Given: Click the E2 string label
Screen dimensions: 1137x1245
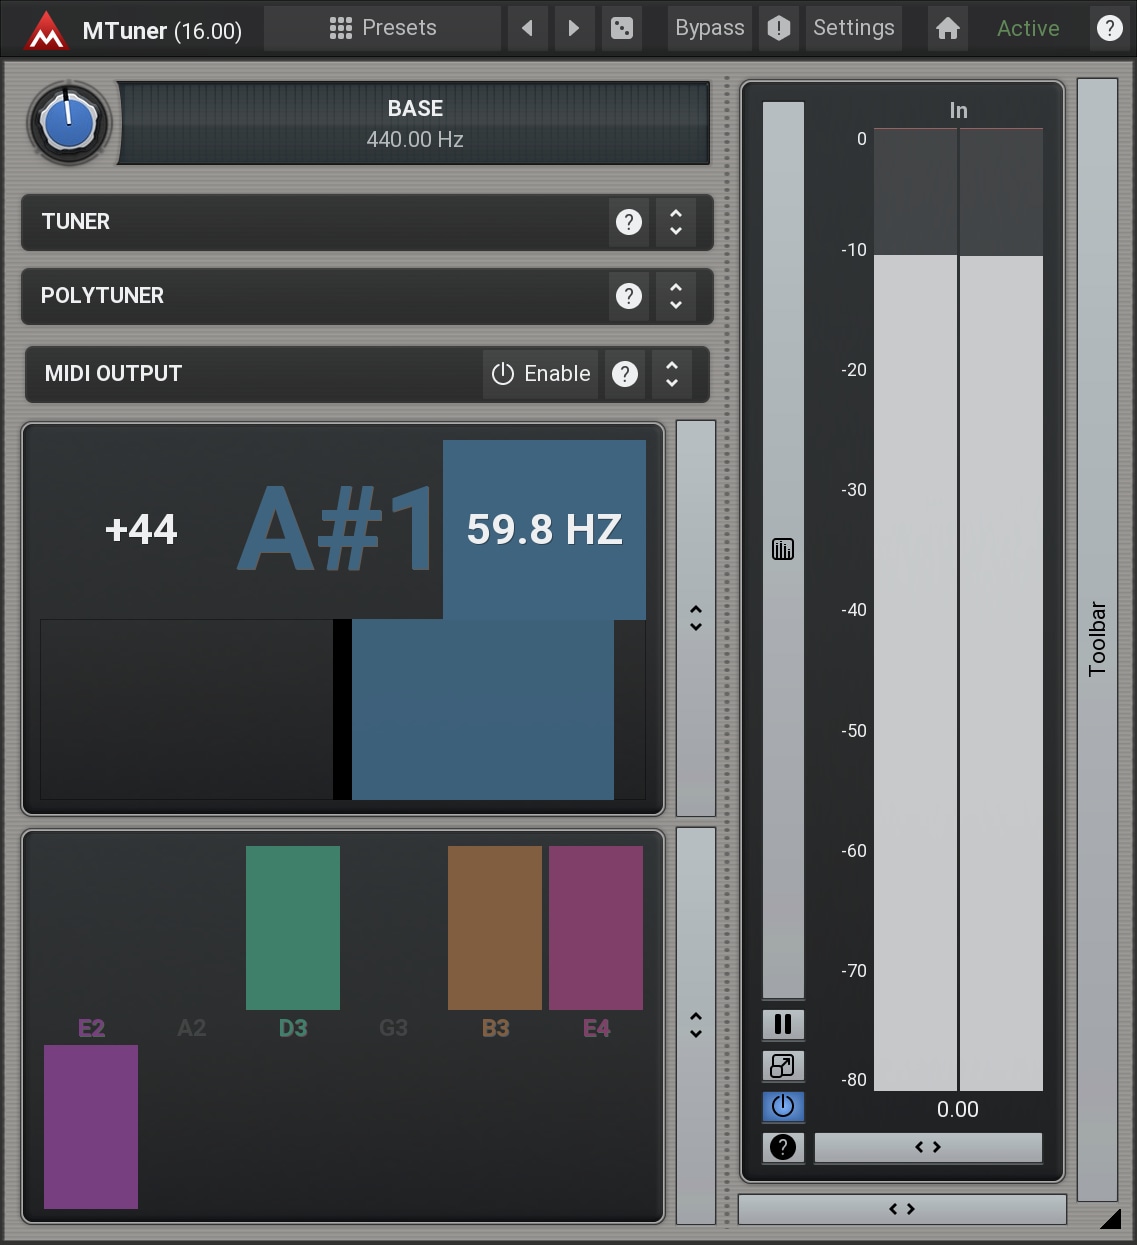Looking at the screenshot, I should (91, 1028).
